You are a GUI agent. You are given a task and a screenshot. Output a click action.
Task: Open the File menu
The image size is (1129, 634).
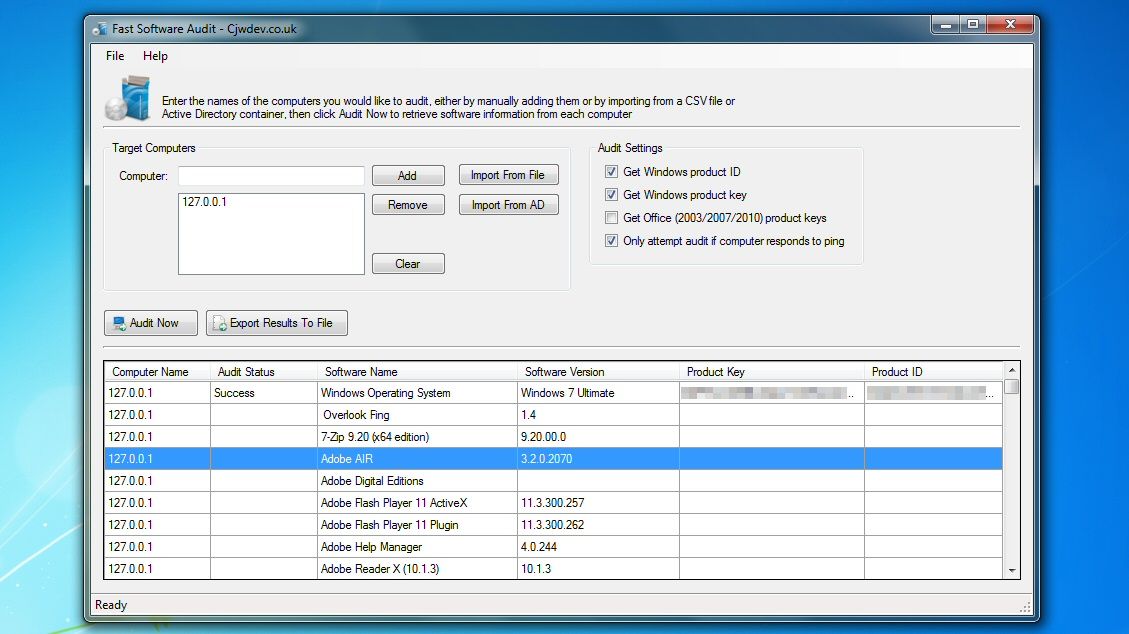pos(113,56)
